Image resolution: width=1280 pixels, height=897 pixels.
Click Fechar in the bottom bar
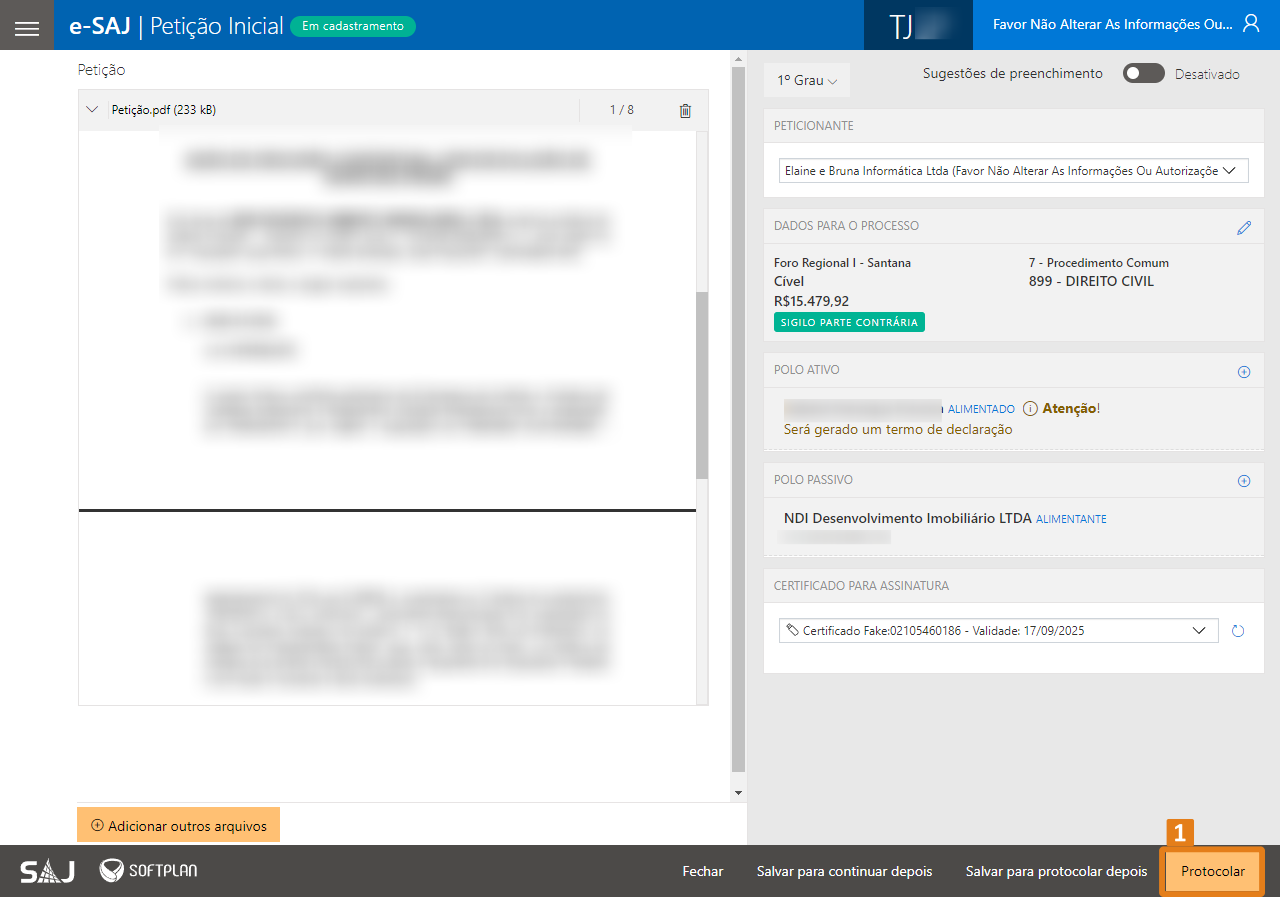click(x=702, y=872)
